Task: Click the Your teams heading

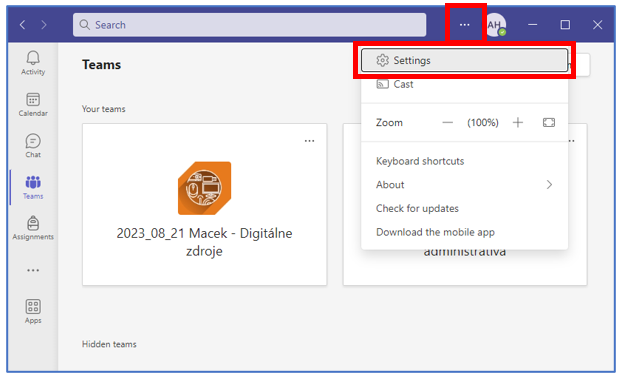Action: pos(104,109)
